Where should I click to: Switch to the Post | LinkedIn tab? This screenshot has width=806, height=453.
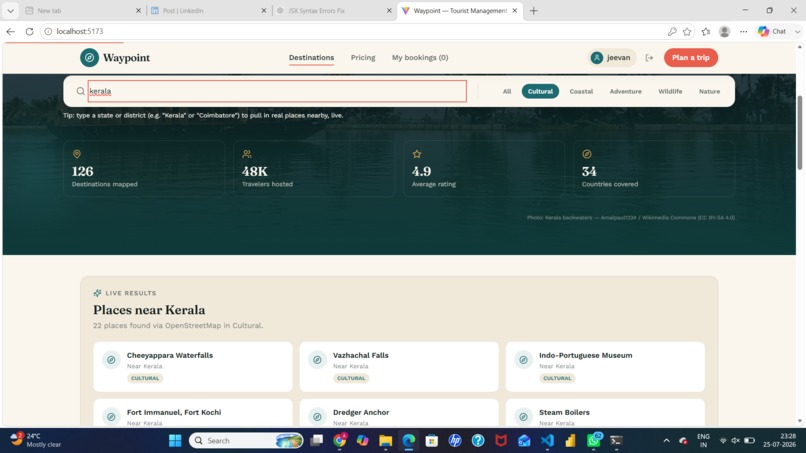pyautogui.click(x=209, y=10)
